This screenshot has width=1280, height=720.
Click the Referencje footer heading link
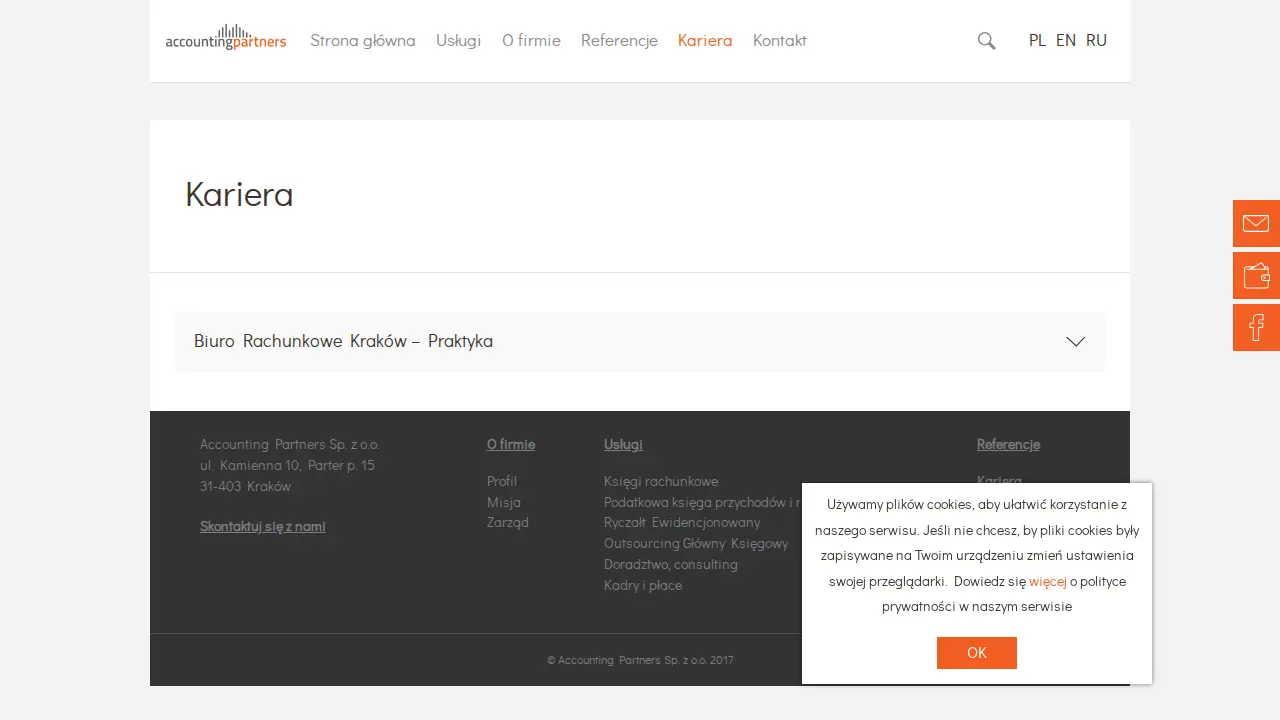pos(1008,444)
